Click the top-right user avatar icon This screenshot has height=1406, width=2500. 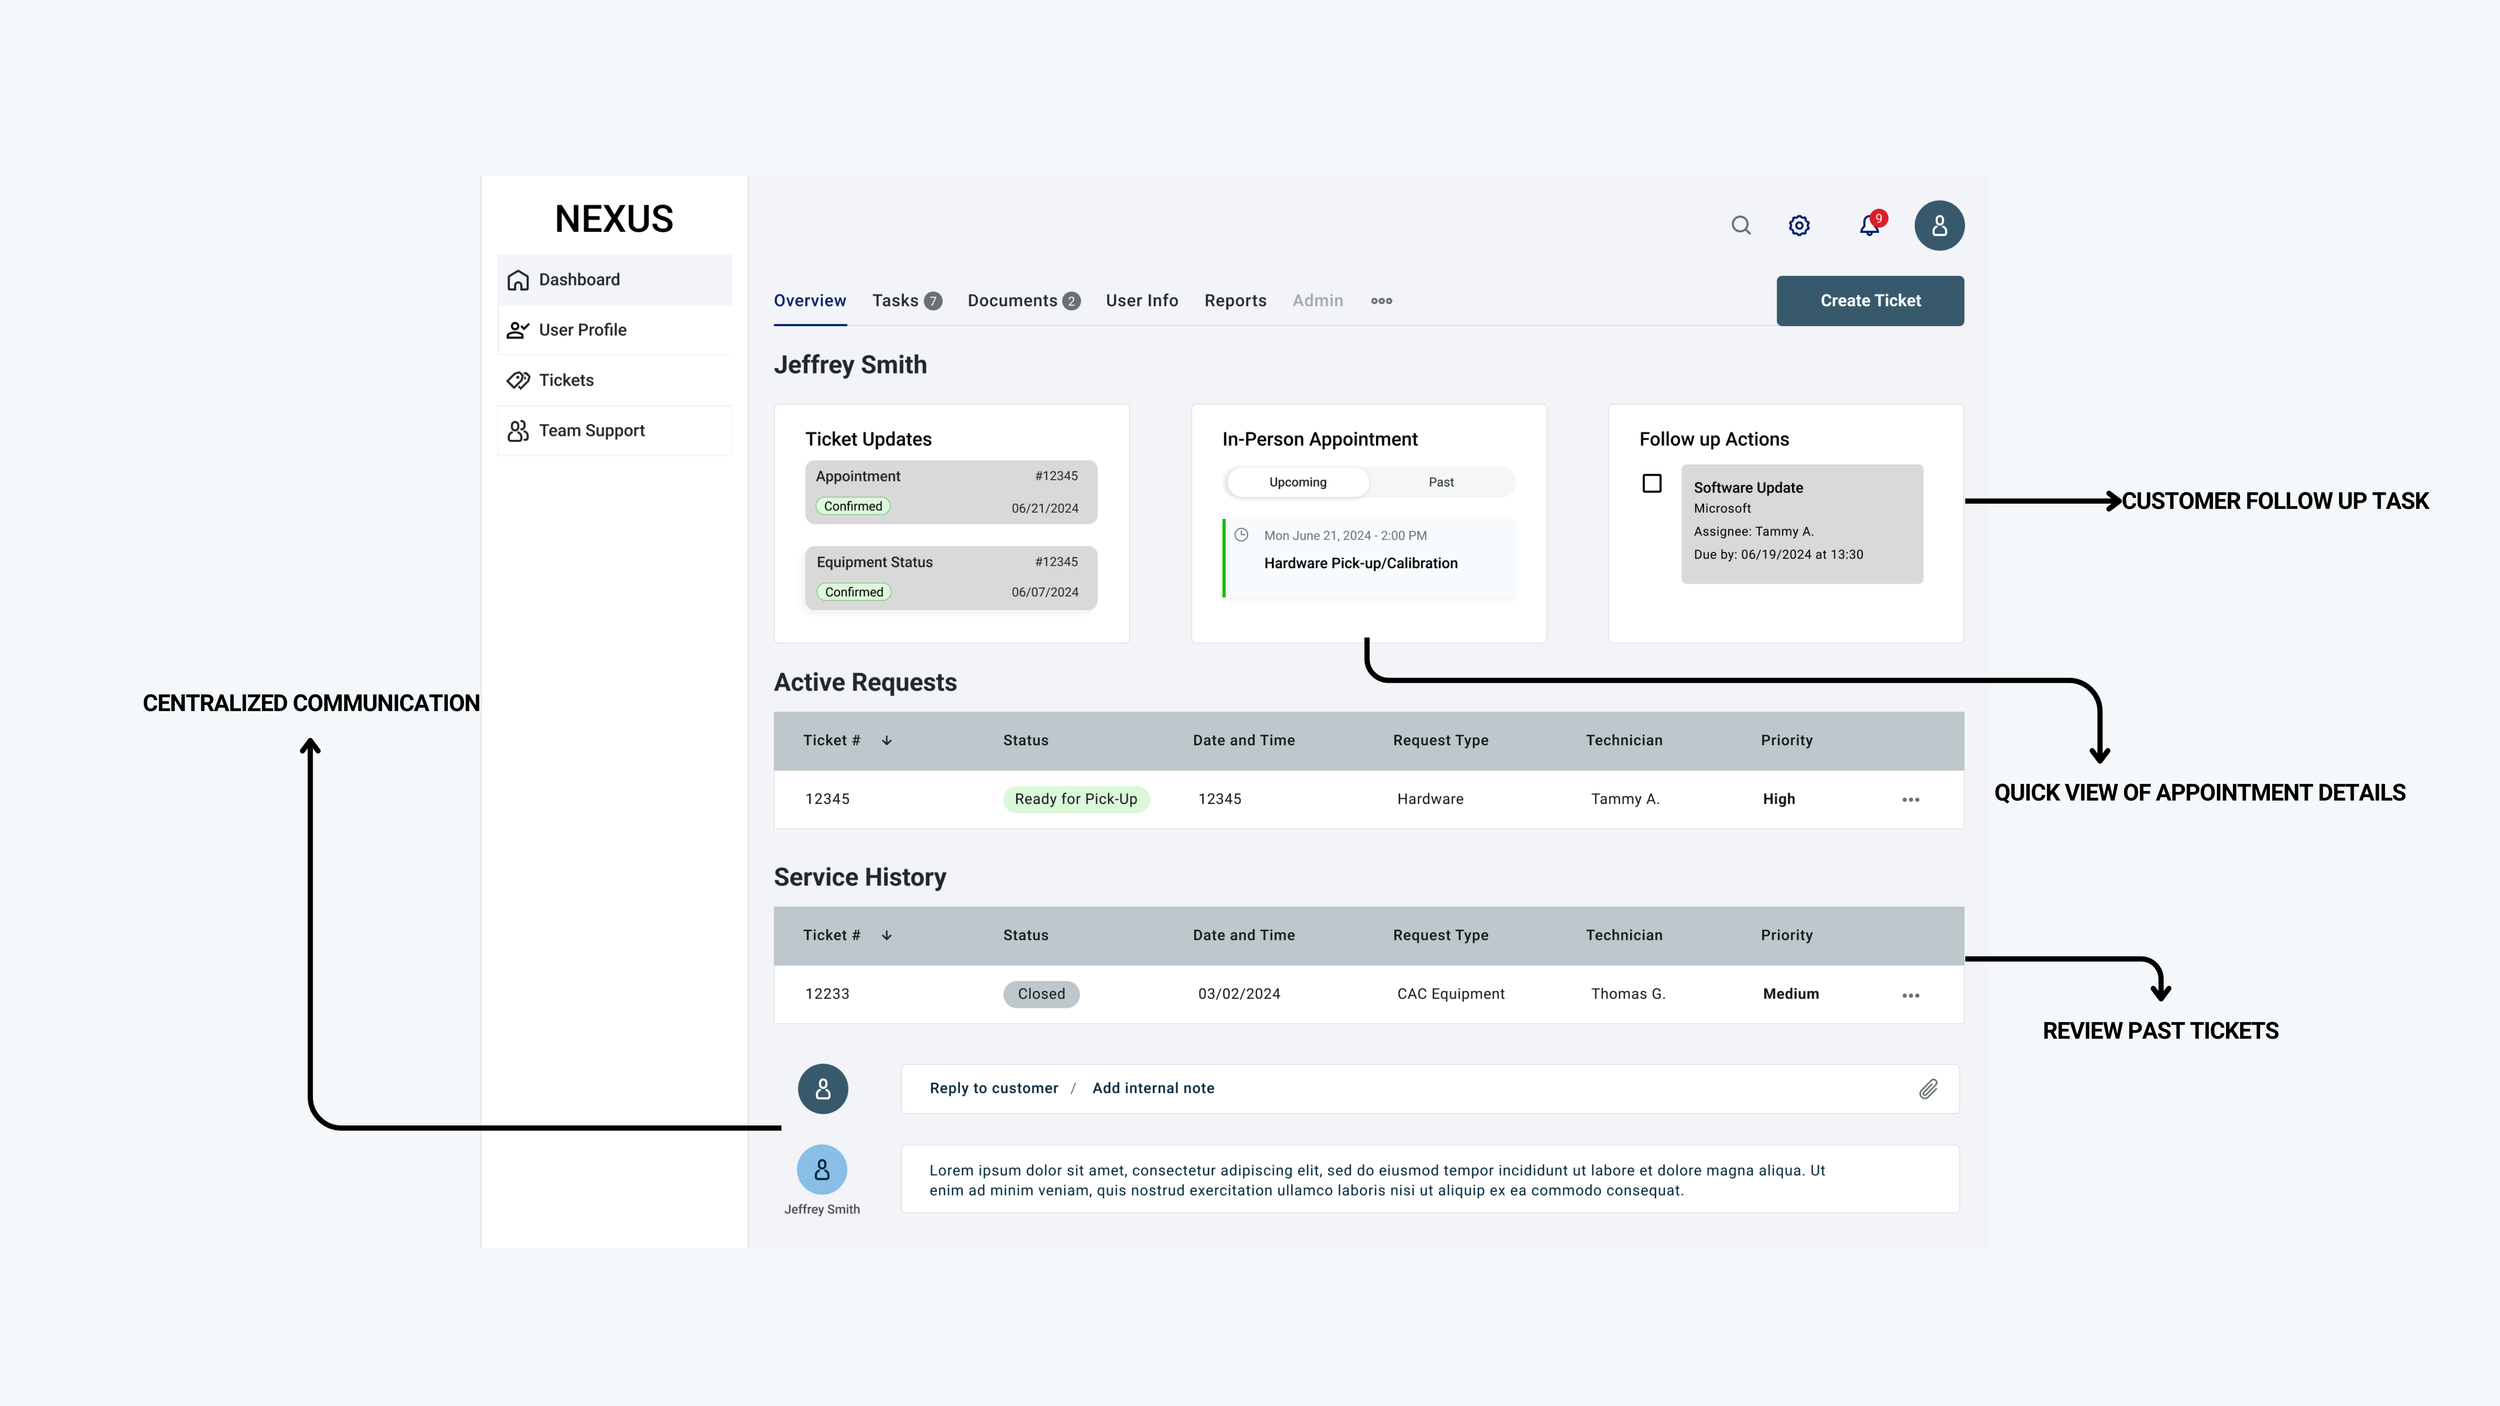[1939, 225]
